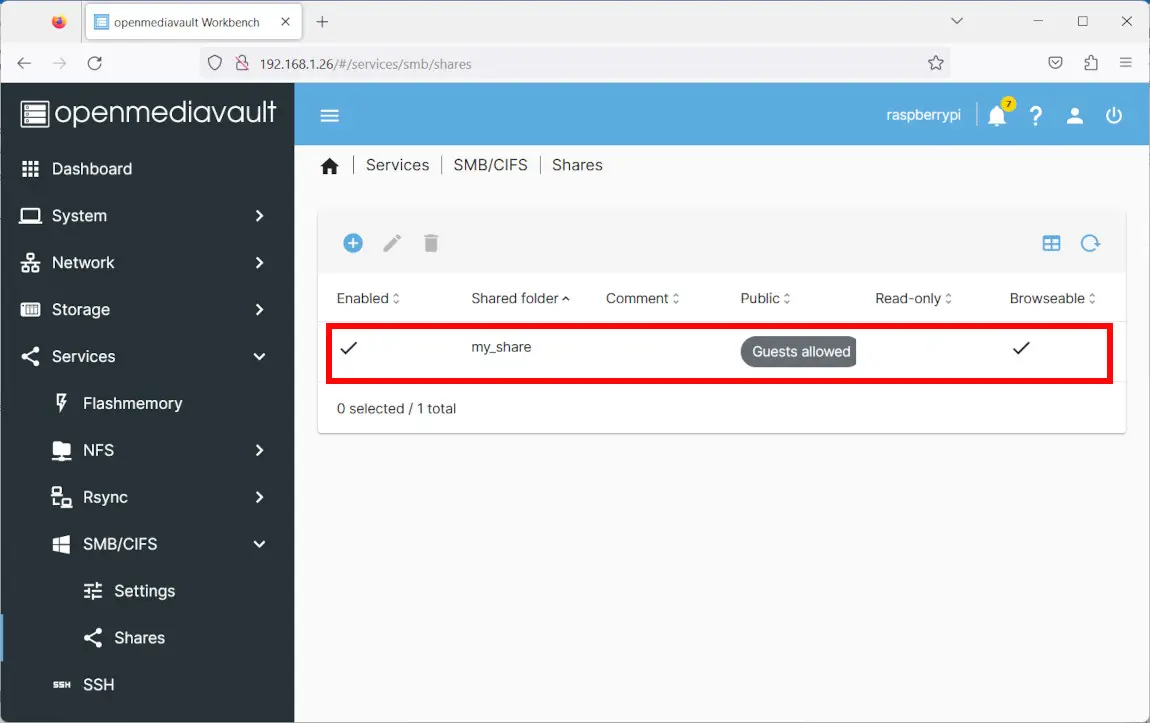This screenshot has width=1150, height=723.
Task: Expand the Storage menu section
Action: point(147,310)
